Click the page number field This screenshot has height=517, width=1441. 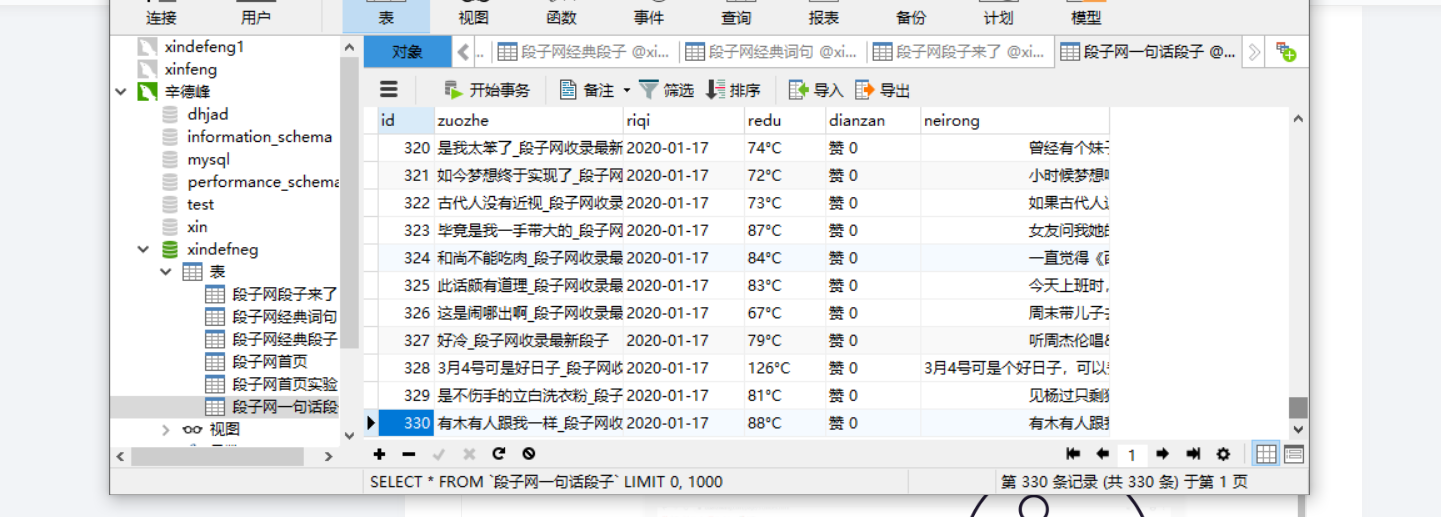(1132, 455)
